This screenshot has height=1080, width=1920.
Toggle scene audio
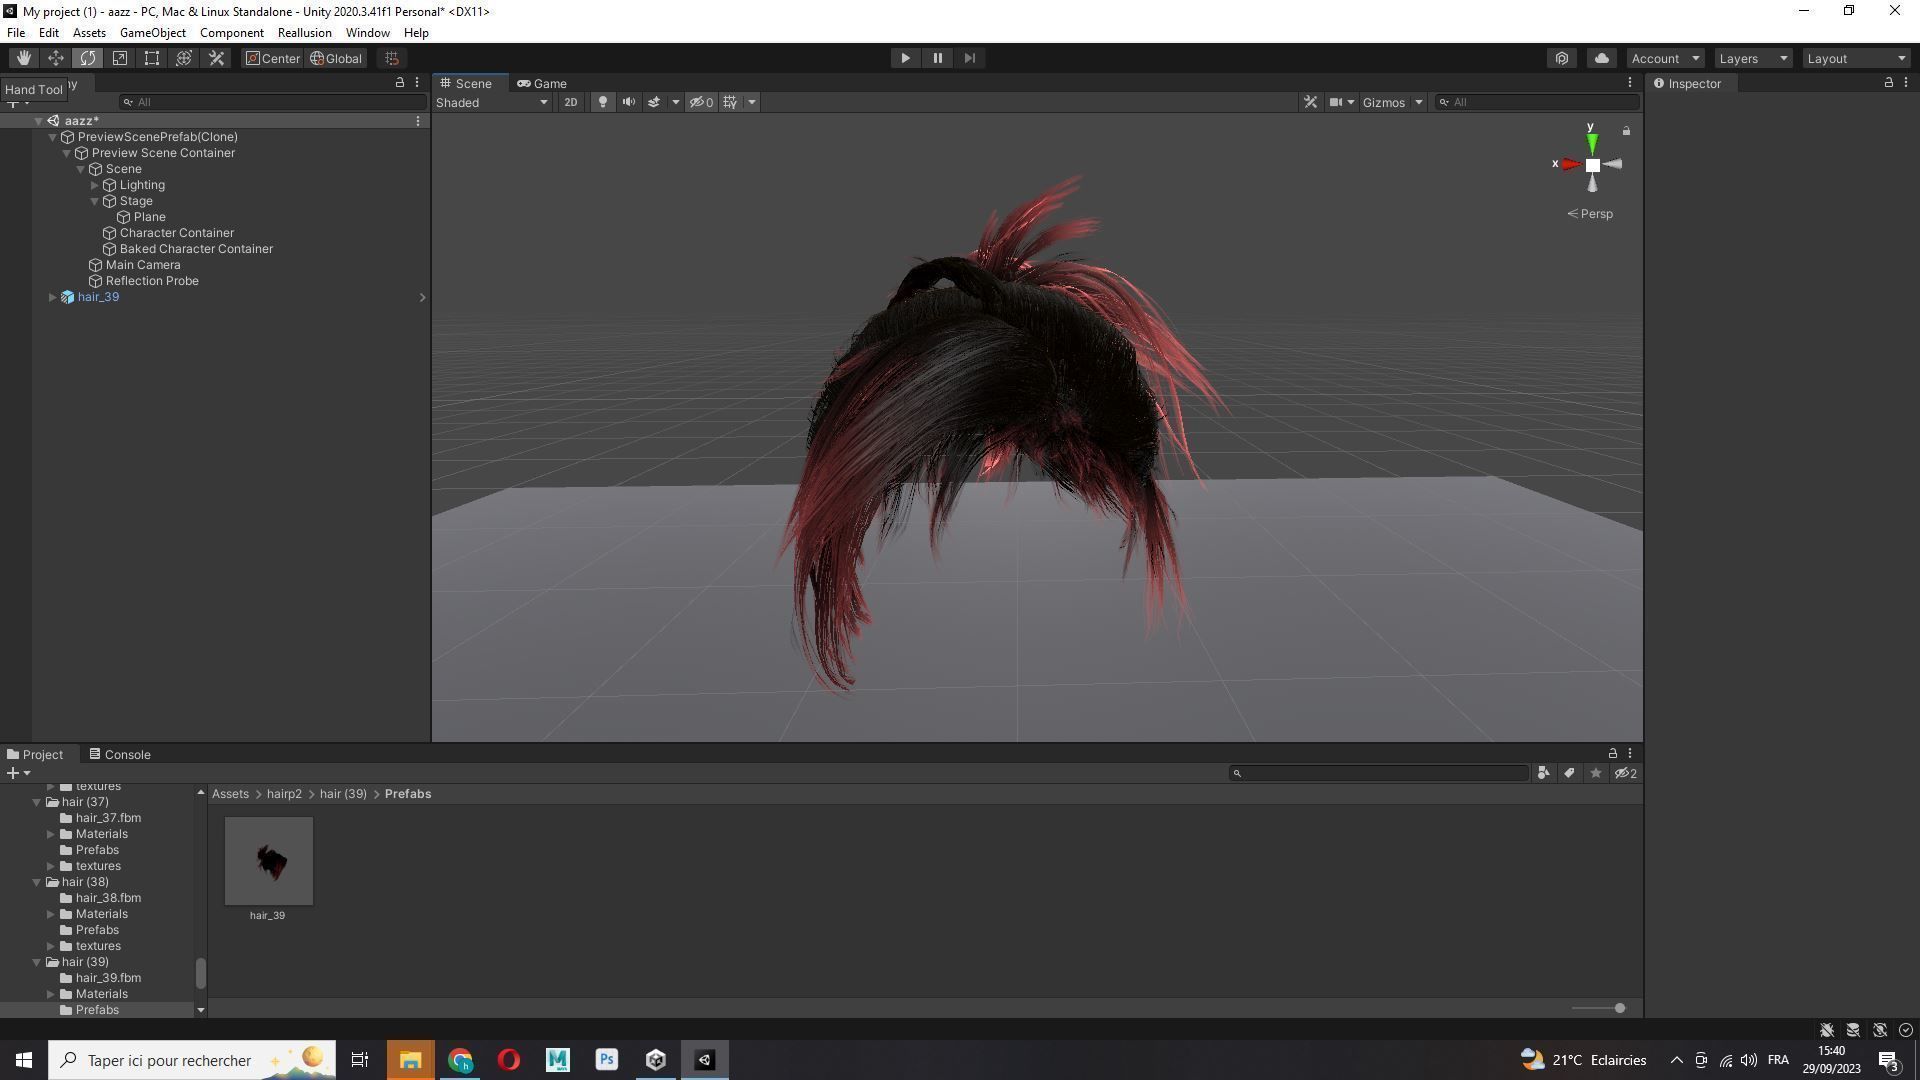pyautogui.click(x=629, y=102)
